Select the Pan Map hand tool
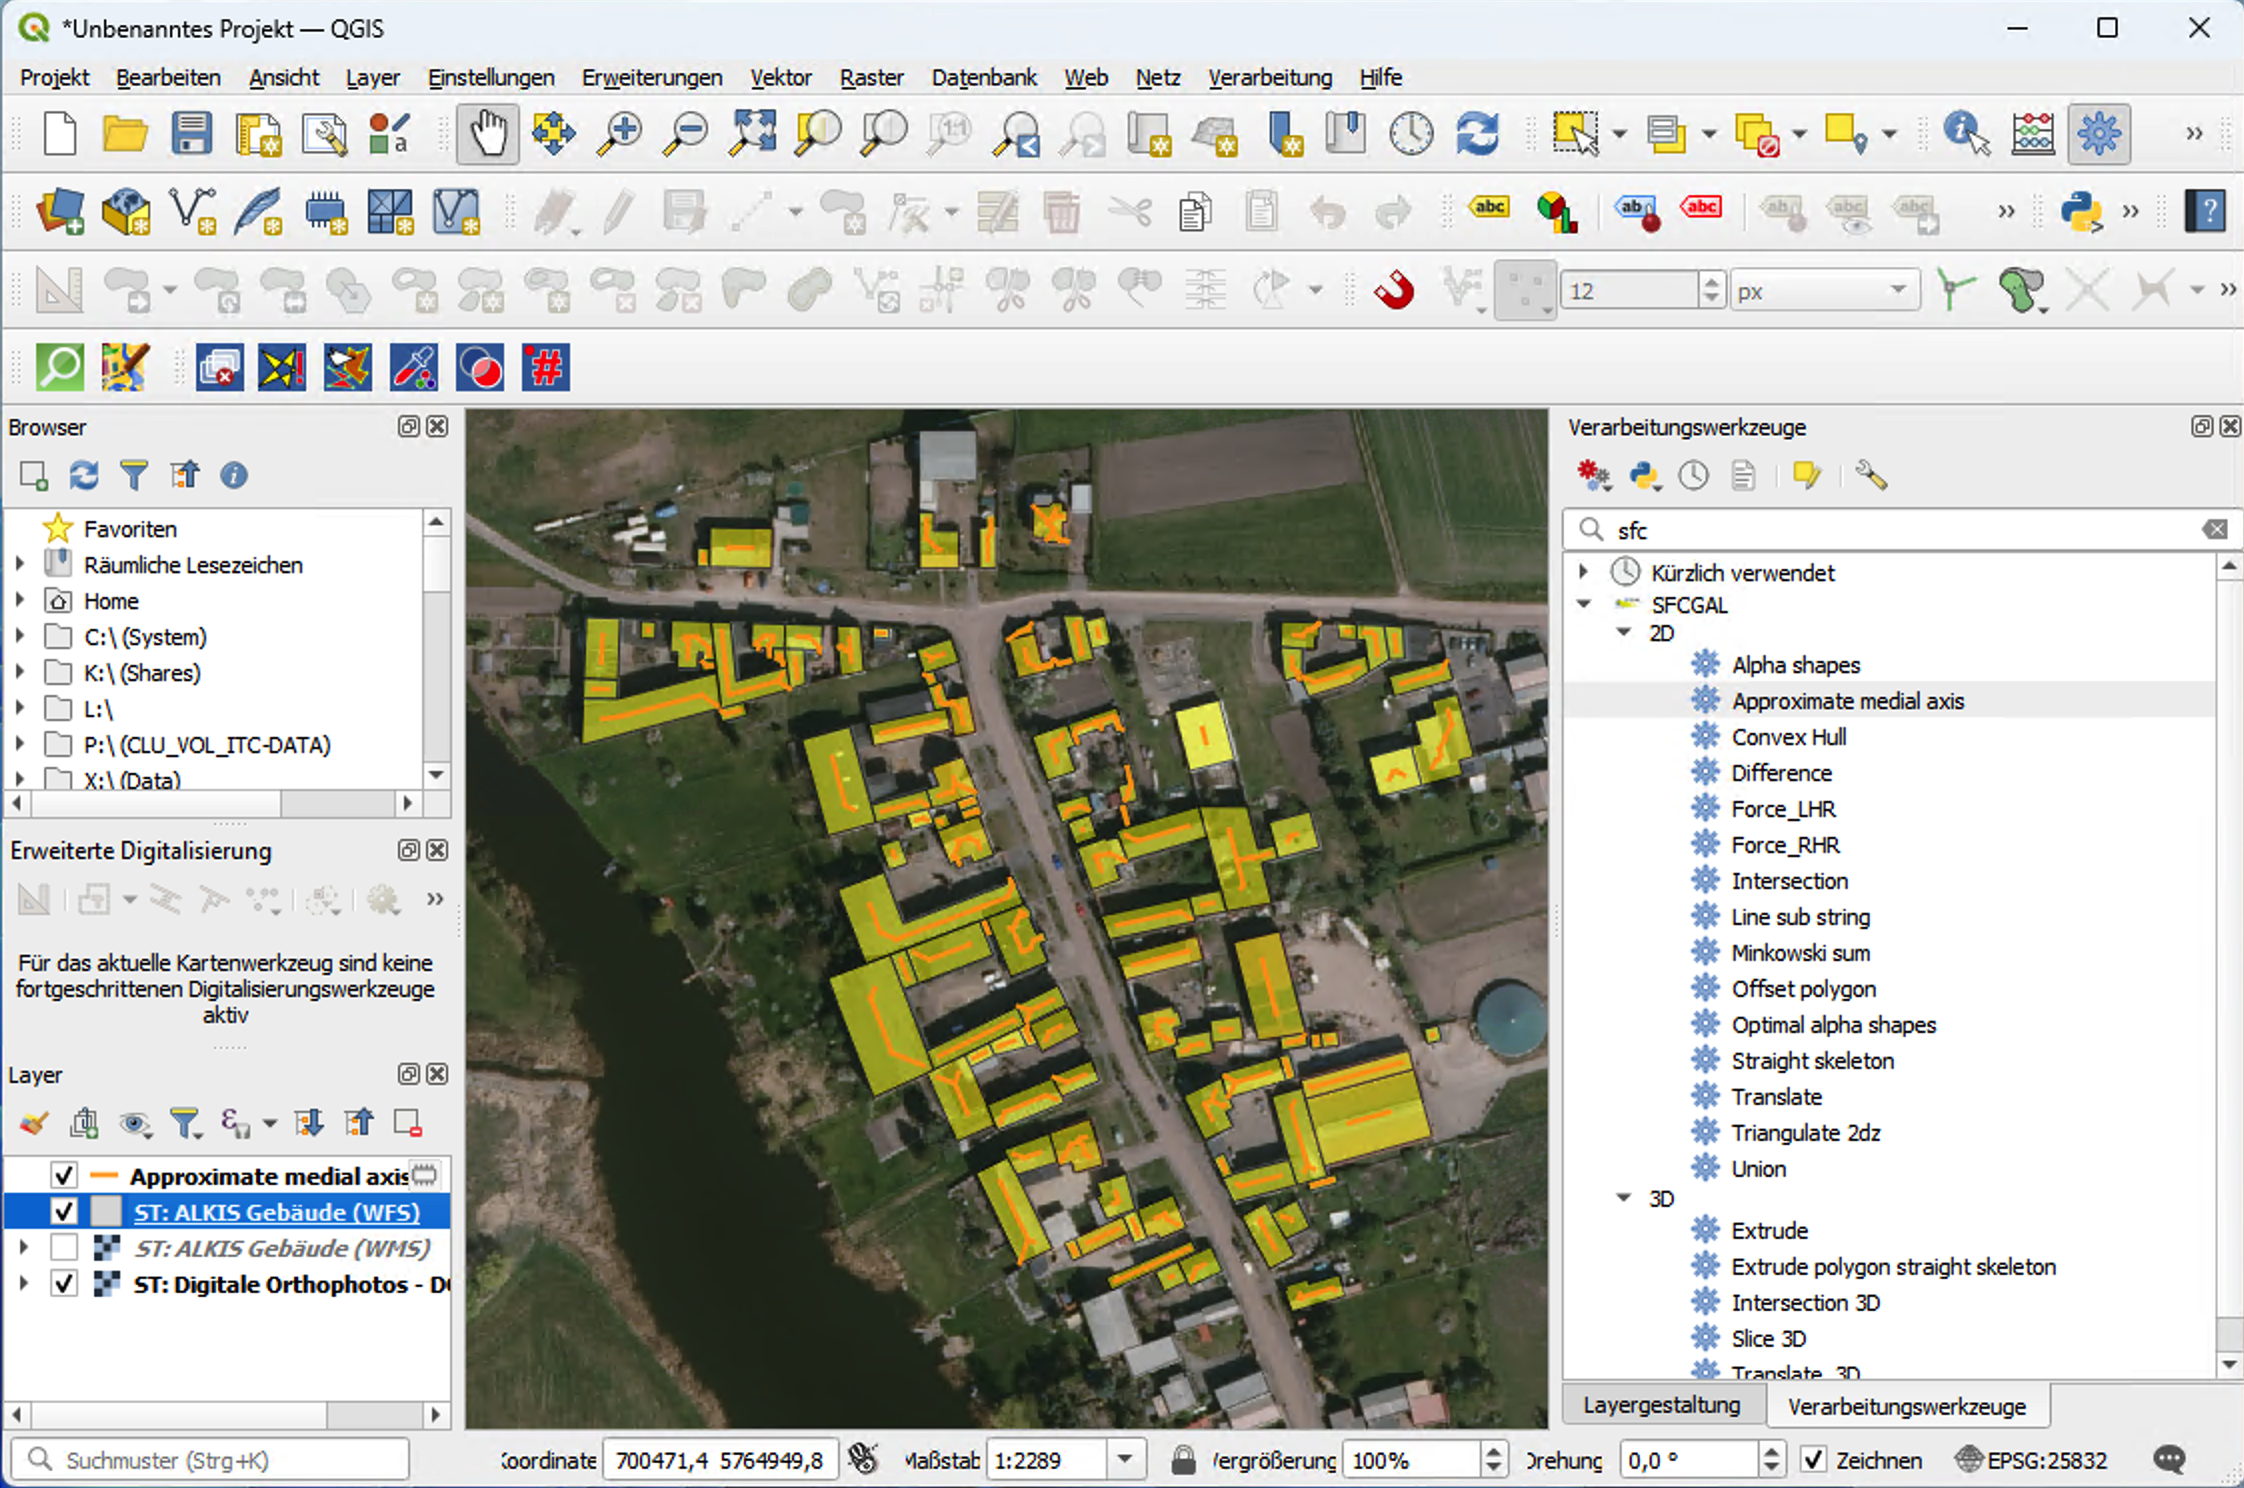The image size is (2244, 1488). [x=488, y=133]
